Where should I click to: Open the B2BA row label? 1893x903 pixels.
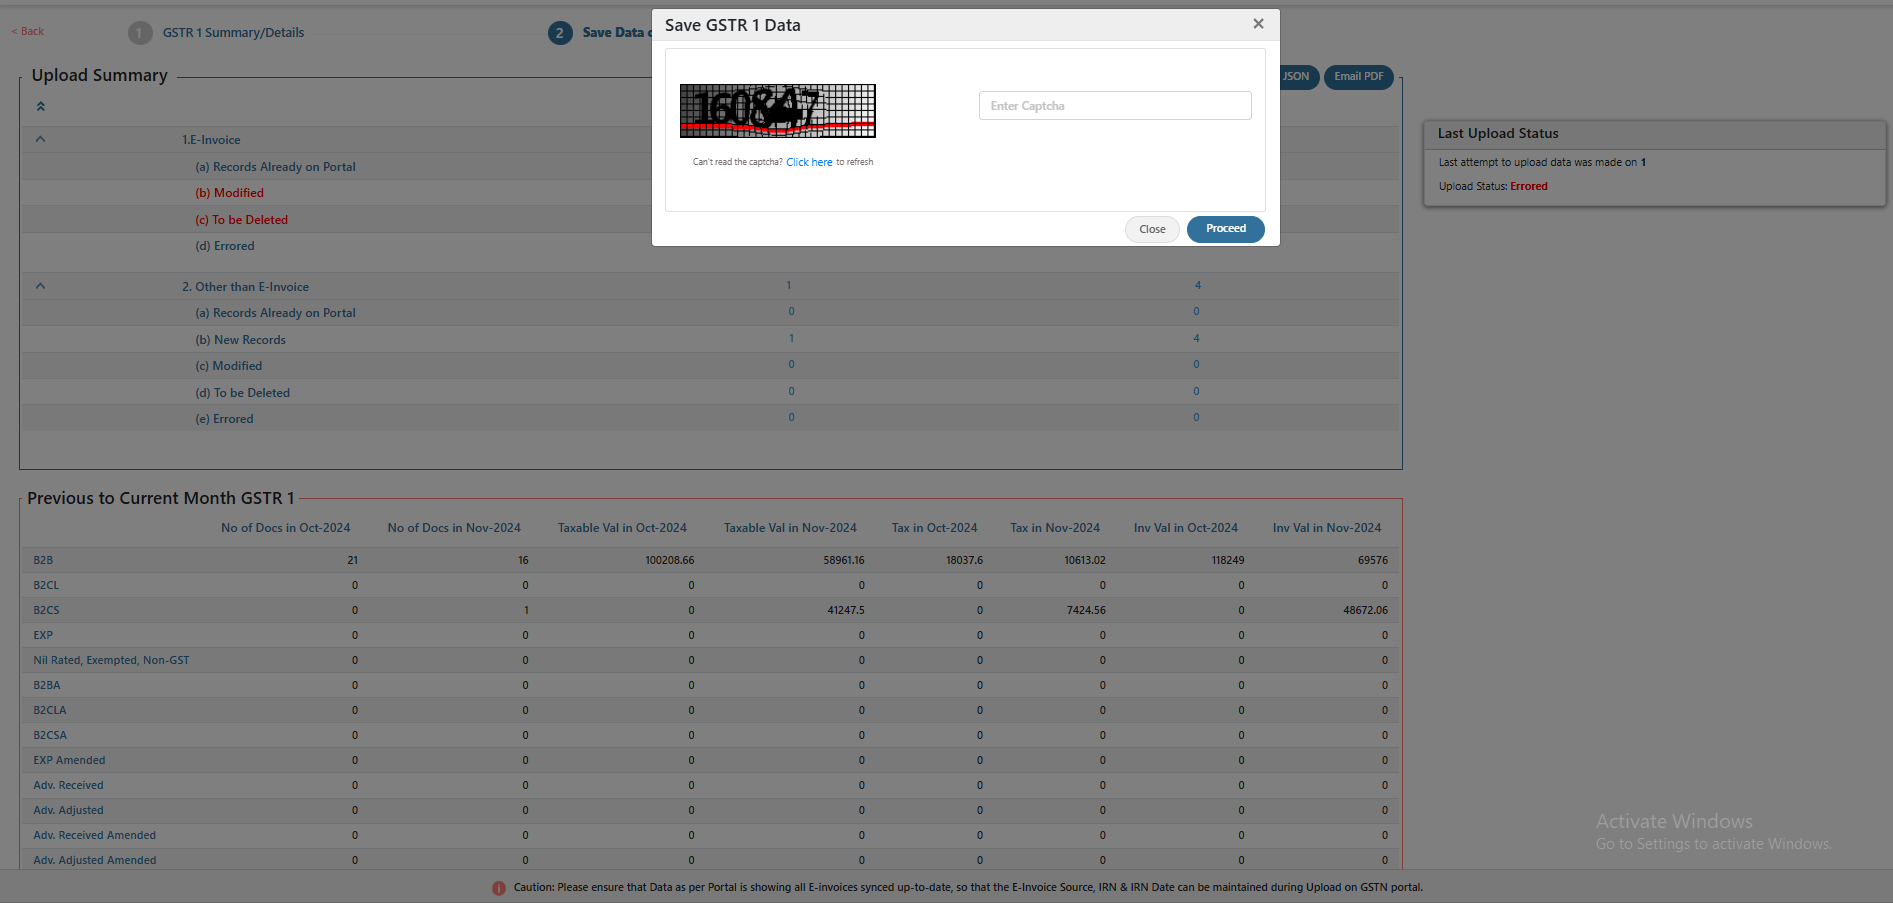[x=47, y=685]
